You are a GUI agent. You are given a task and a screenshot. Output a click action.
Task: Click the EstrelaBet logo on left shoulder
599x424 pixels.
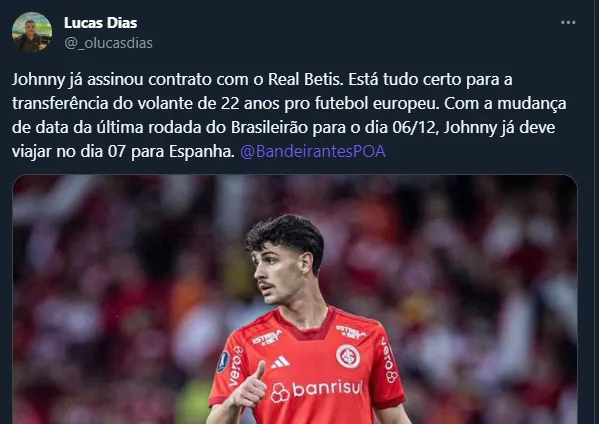[x=267, y=338]
